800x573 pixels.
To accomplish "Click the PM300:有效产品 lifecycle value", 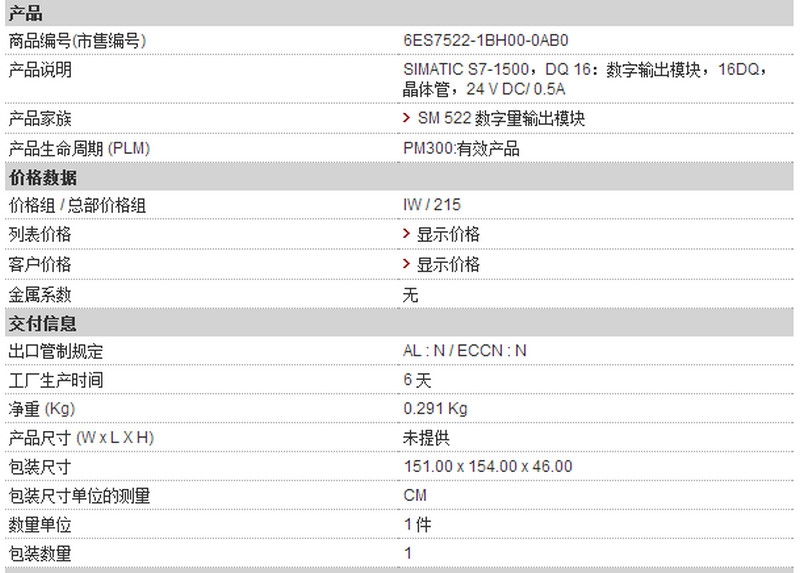I will click(x=461, y=148).
